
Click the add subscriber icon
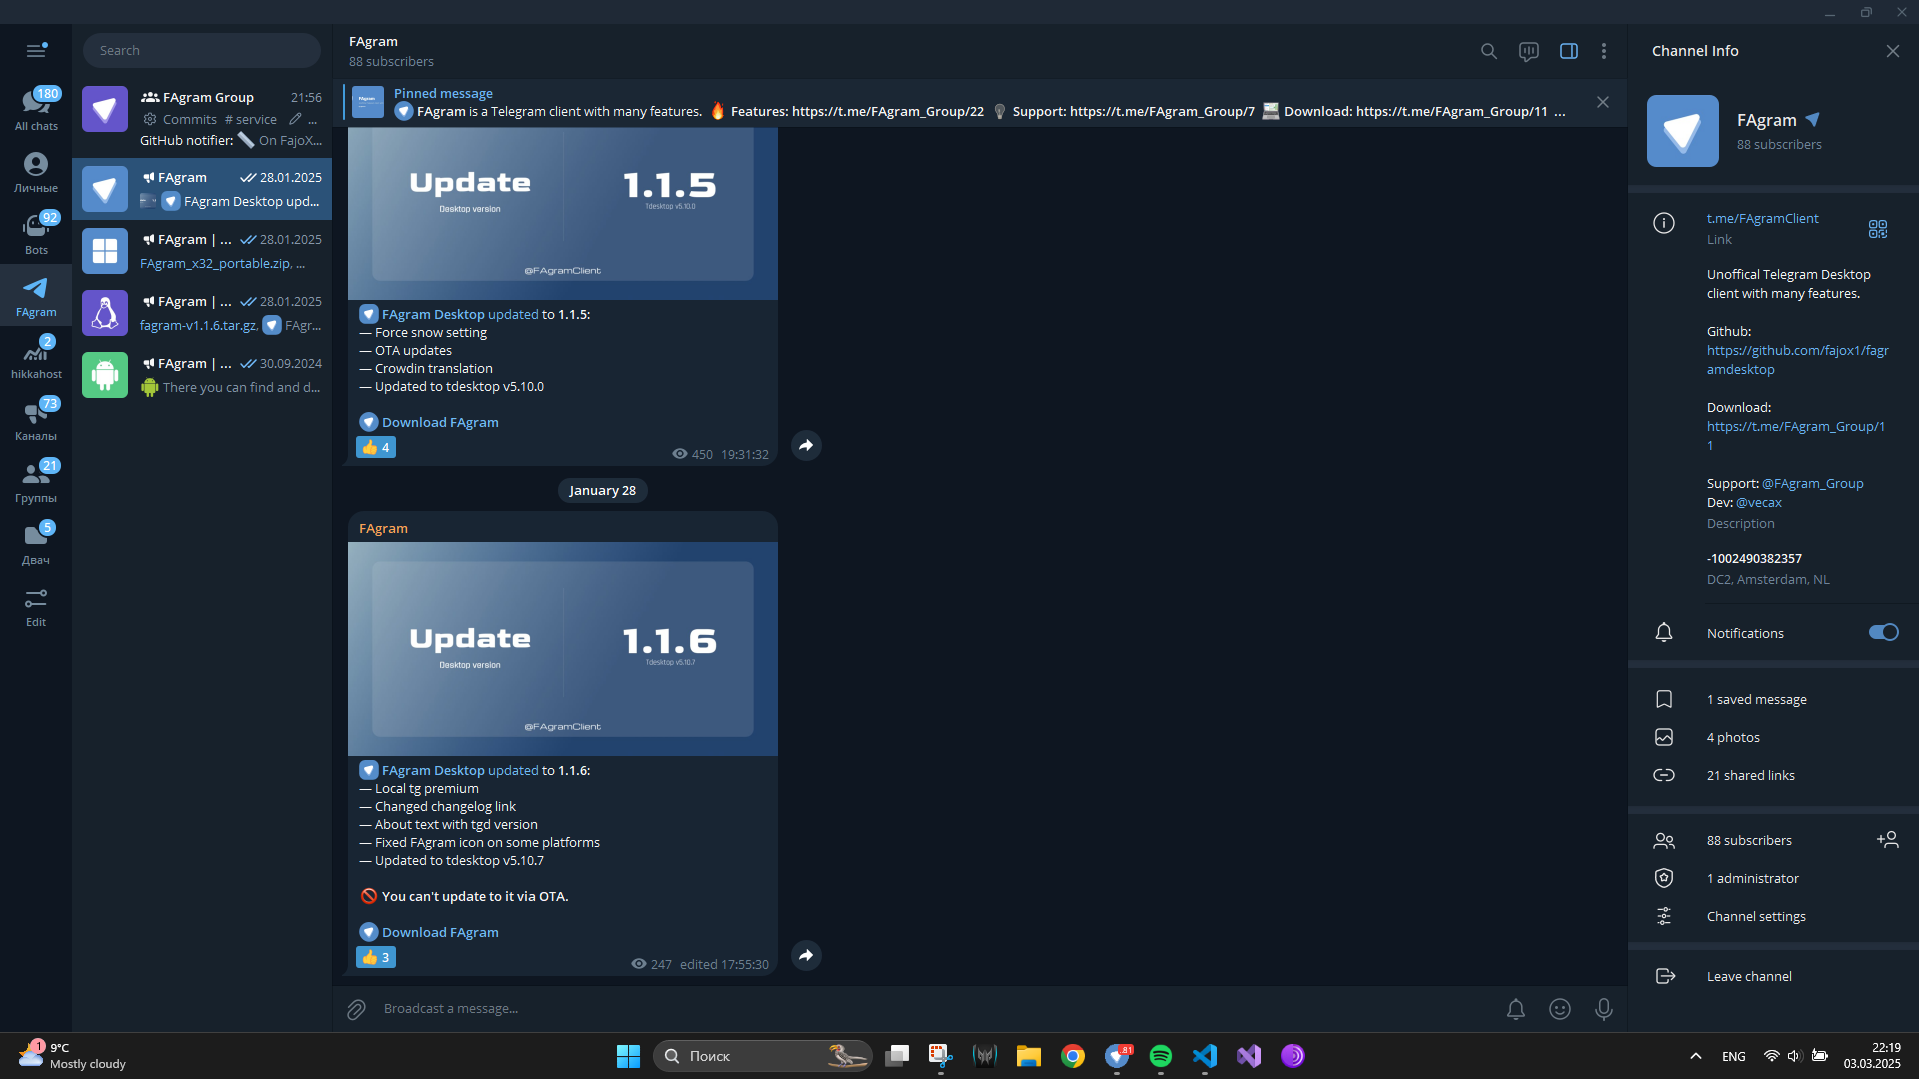click(x=1887, y=840)
